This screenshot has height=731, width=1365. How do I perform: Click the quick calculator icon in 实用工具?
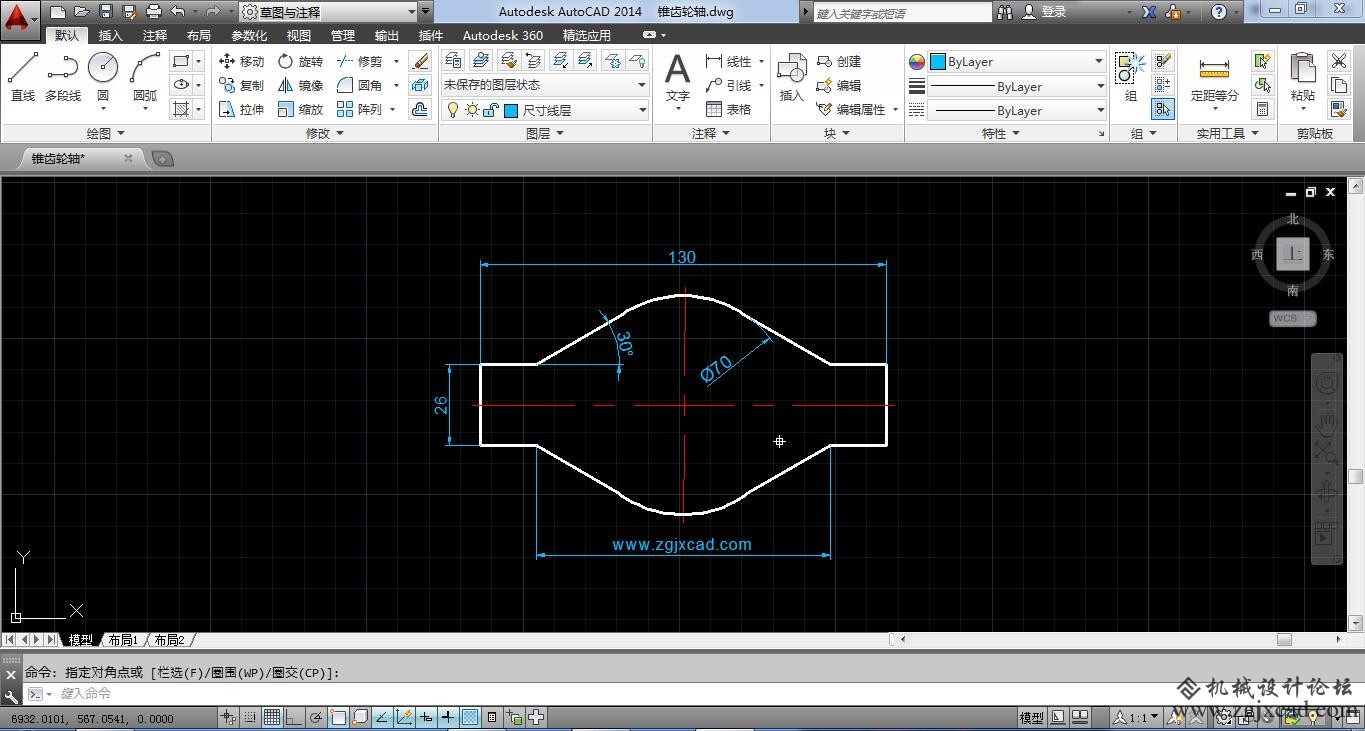(x=1263, y=109)
